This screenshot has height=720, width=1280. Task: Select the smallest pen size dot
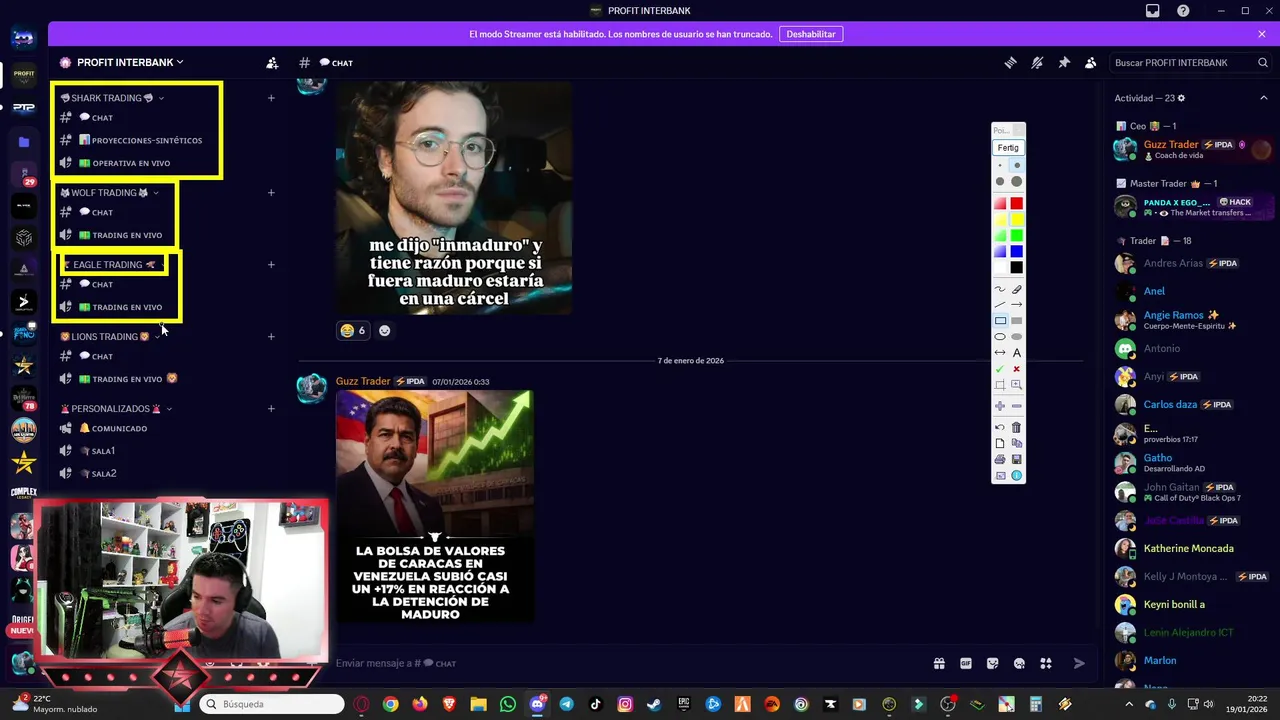click(1000, 165)
